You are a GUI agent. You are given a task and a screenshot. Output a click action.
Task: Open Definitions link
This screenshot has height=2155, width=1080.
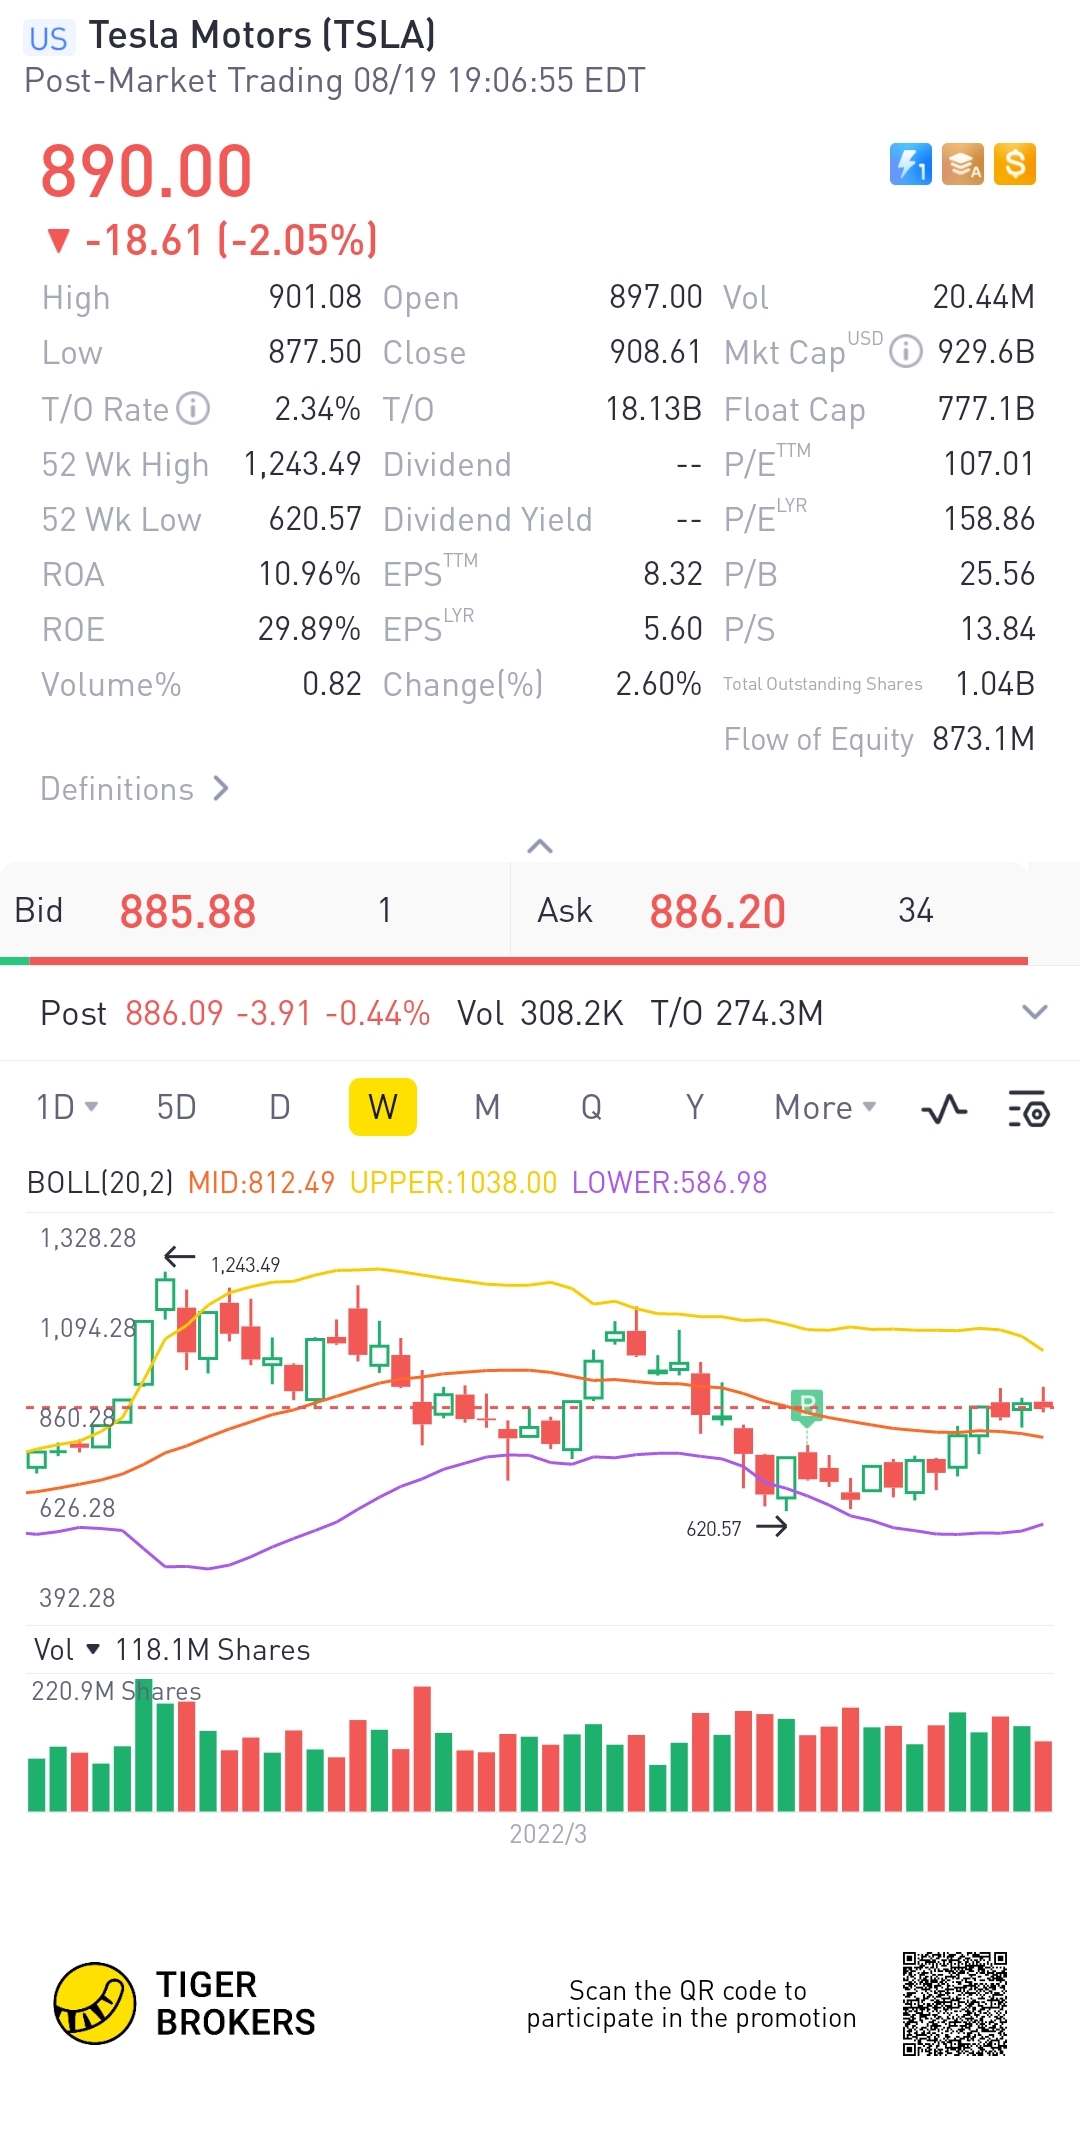point(135,789)
